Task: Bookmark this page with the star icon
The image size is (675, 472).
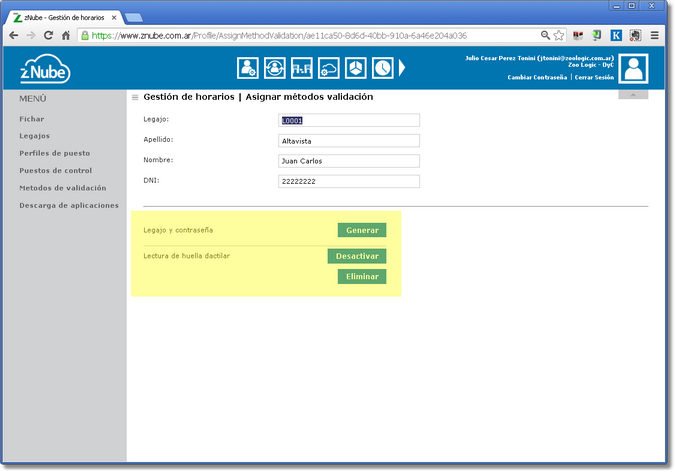Action: point(559,35)
